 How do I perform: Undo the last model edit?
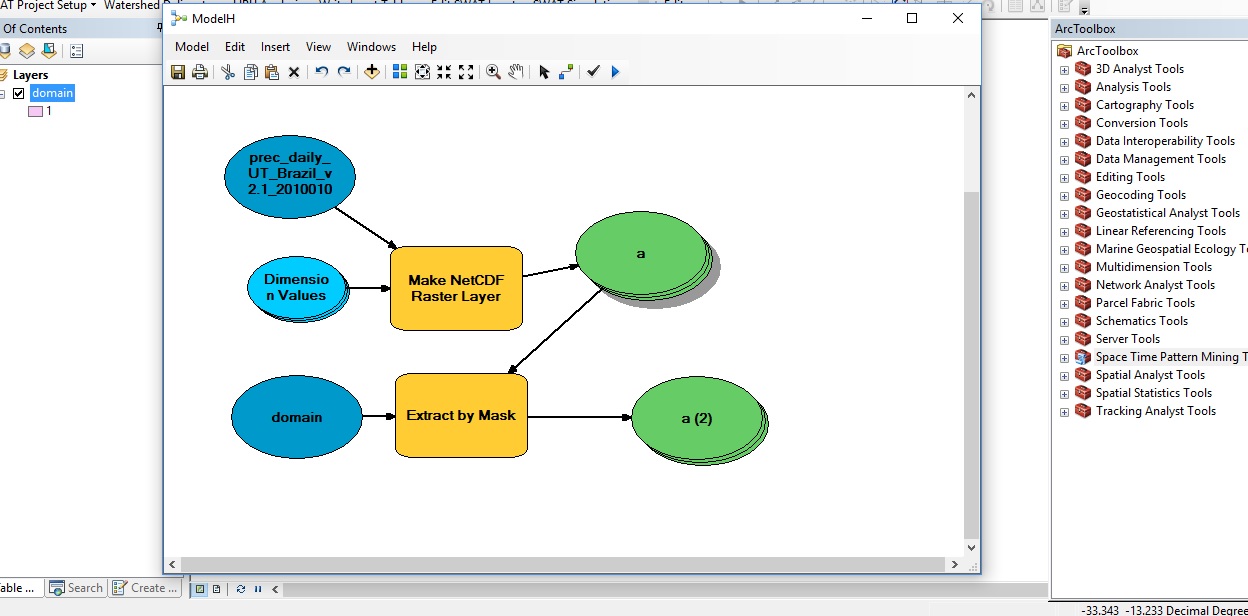pyautogui.click(x=321, y=72)
